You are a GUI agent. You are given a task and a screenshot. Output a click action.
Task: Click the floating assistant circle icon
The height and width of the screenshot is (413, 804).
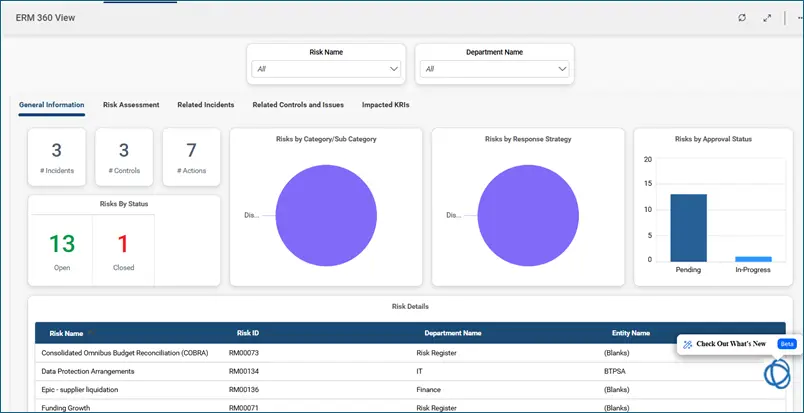click(x=778, y=372)
